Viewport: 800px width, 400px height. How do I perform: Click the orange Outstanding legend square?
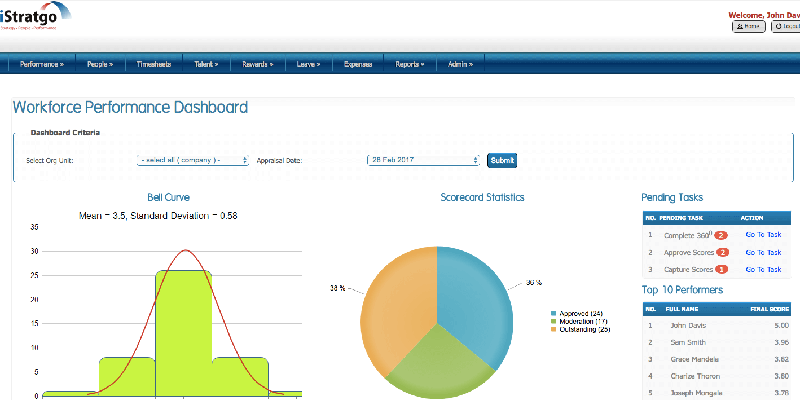(552, 329)
